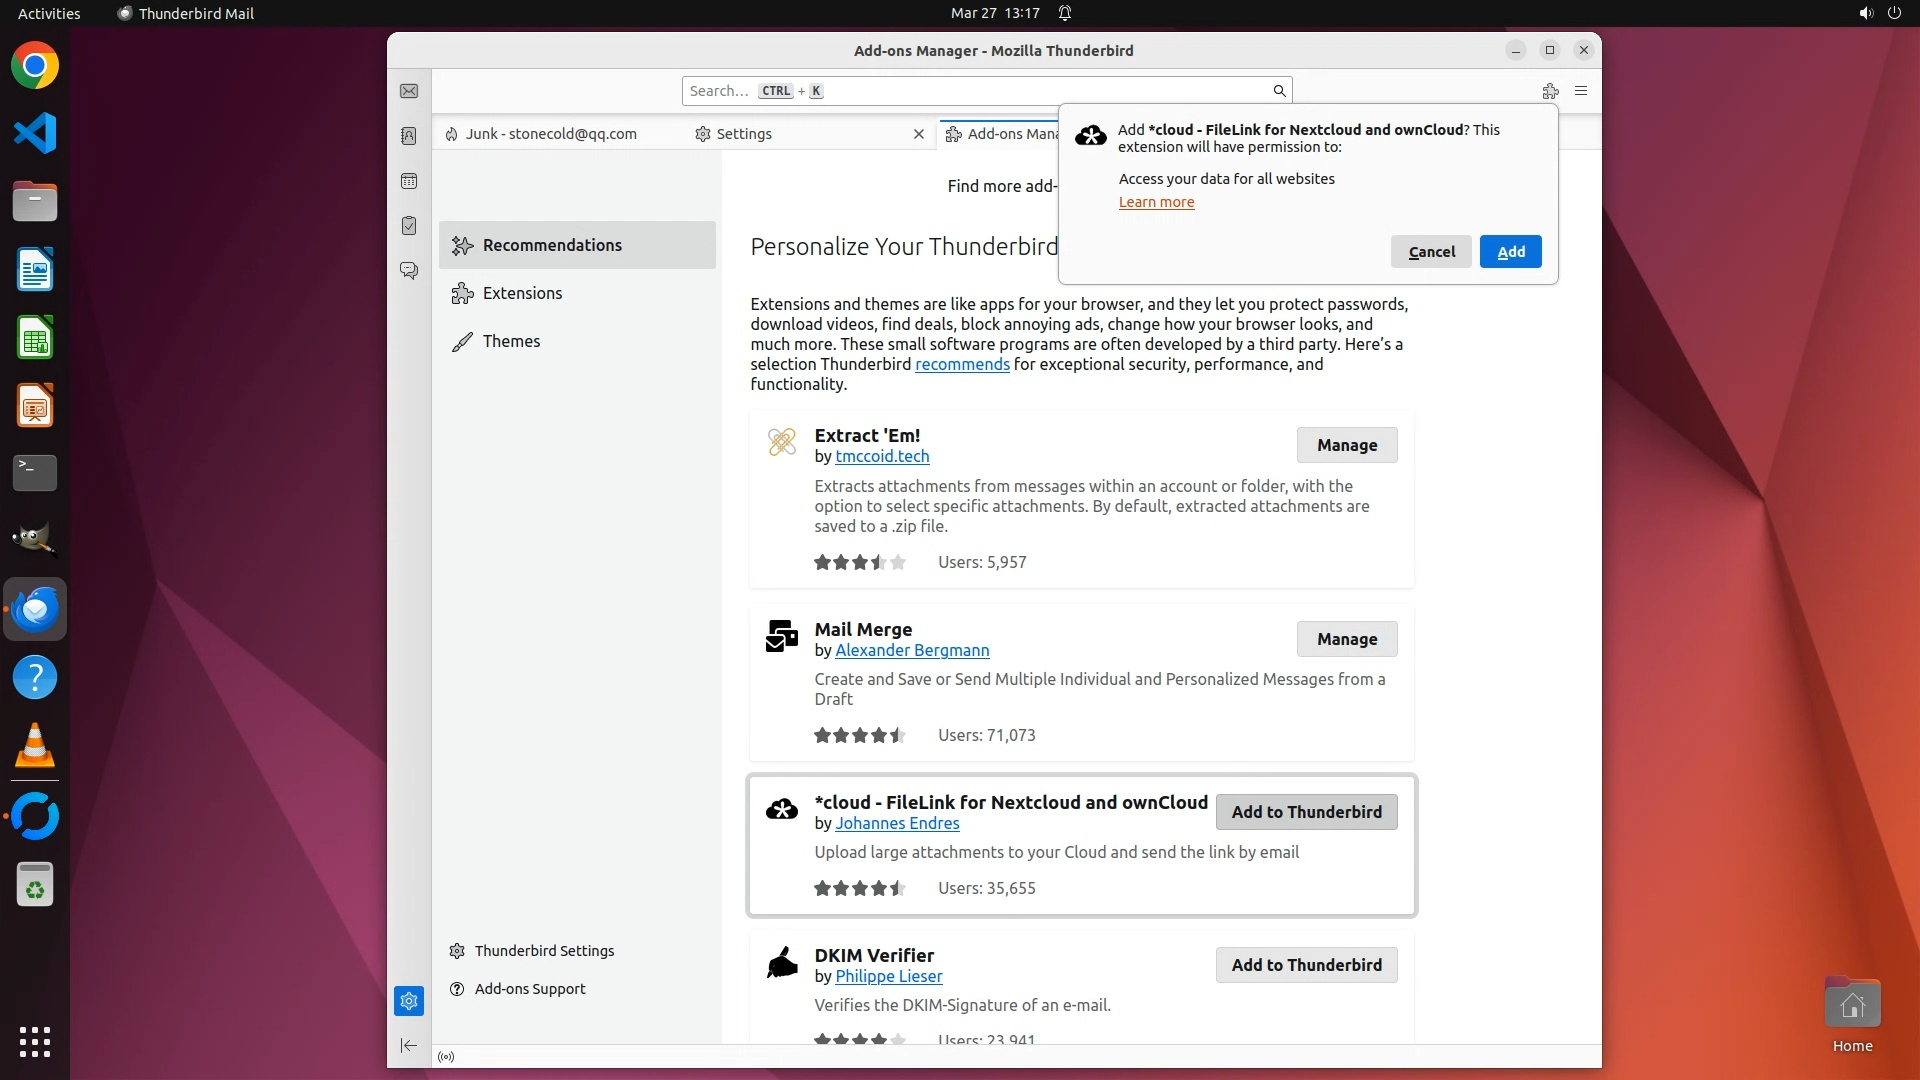
Task: Launch VLC from the dock
Action: point(35,746)
